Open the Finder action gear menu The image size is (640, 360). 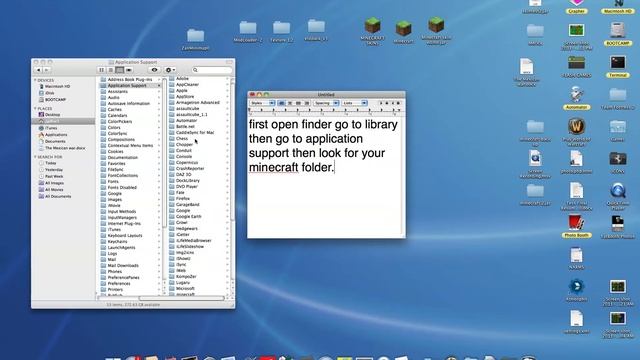(x=170, y=70)
